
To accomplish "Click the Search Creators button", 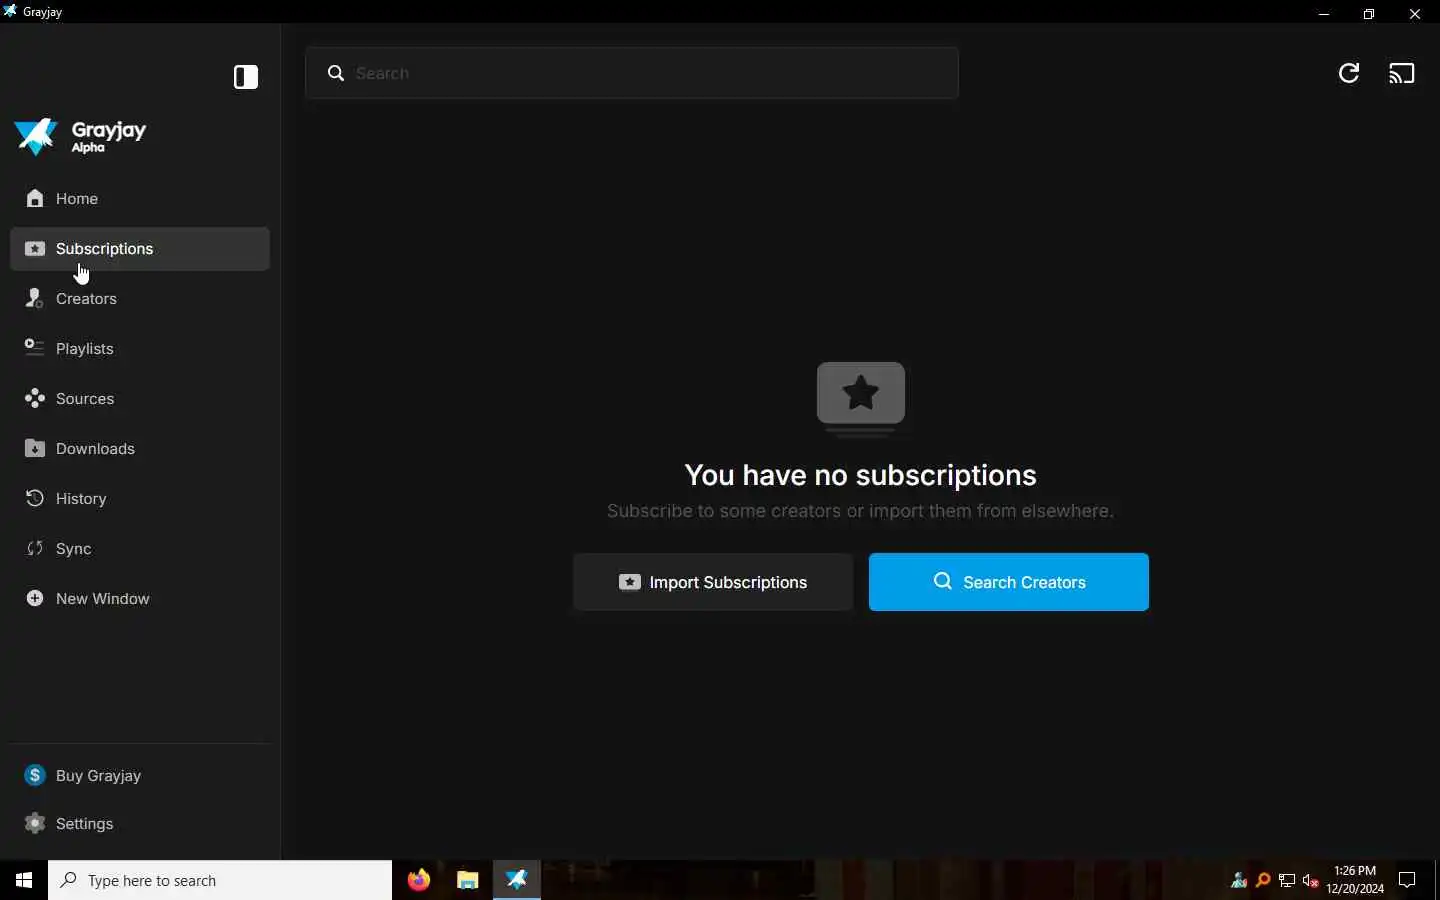I will [x=1009, y=582].
